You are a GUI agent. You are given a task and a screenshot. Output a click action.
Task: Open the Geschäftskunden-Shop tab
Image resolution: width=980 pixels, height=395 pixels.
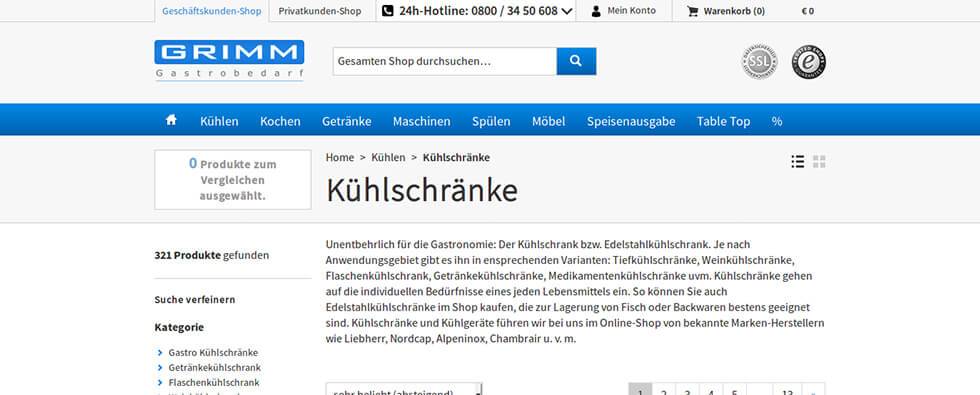(x=212, y=11)
